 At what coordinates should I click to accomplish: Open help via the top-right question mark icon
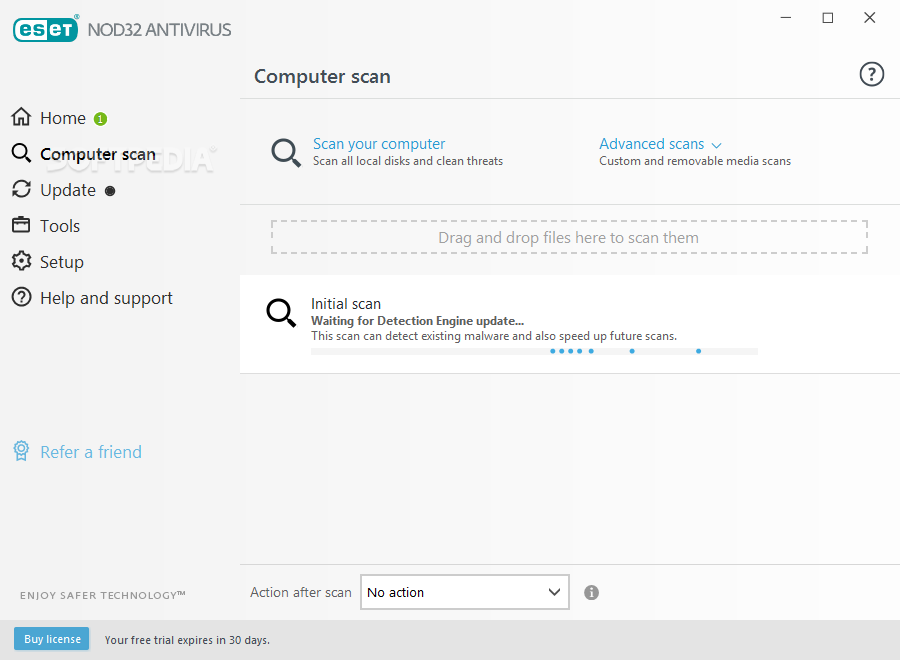tap(871, 74)
